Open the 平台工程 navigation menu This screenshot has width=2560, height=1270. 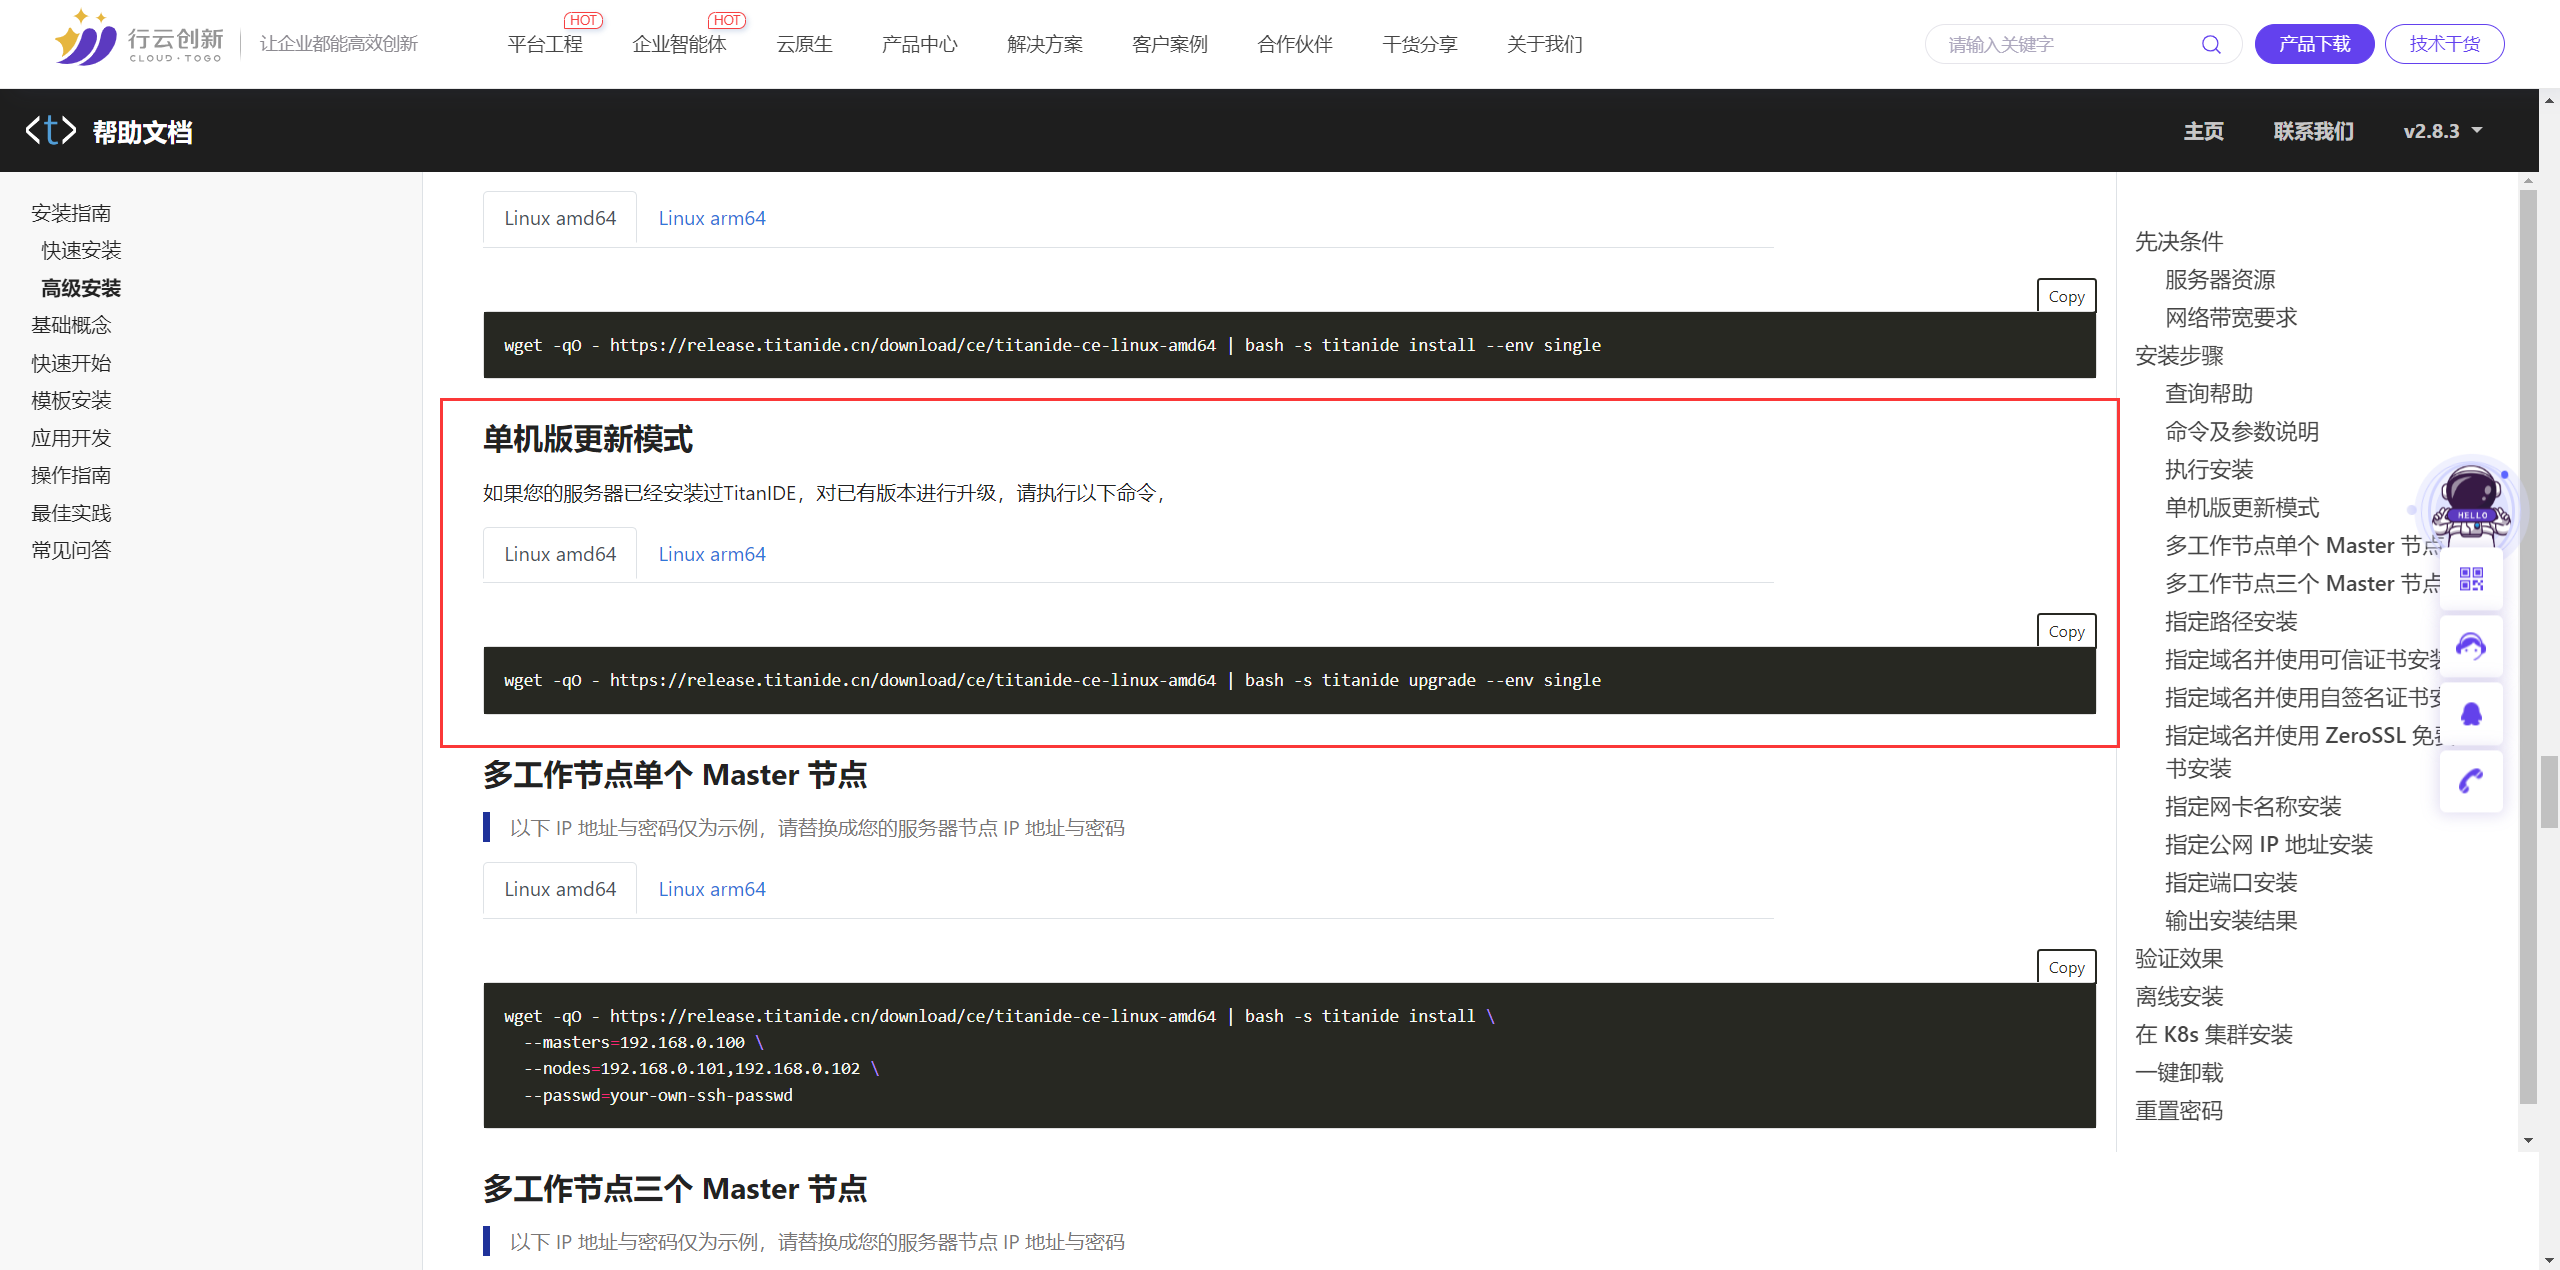tap(545, 45)
